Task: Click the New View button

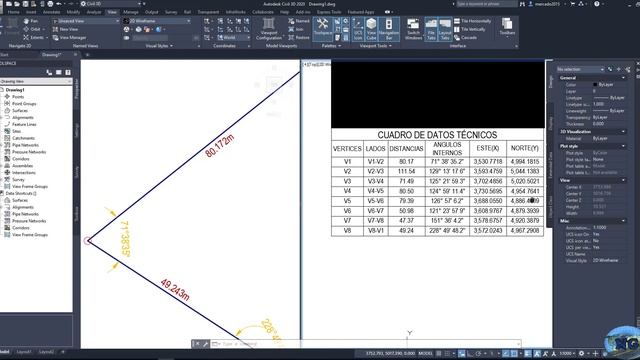Action: click(66, 29)
